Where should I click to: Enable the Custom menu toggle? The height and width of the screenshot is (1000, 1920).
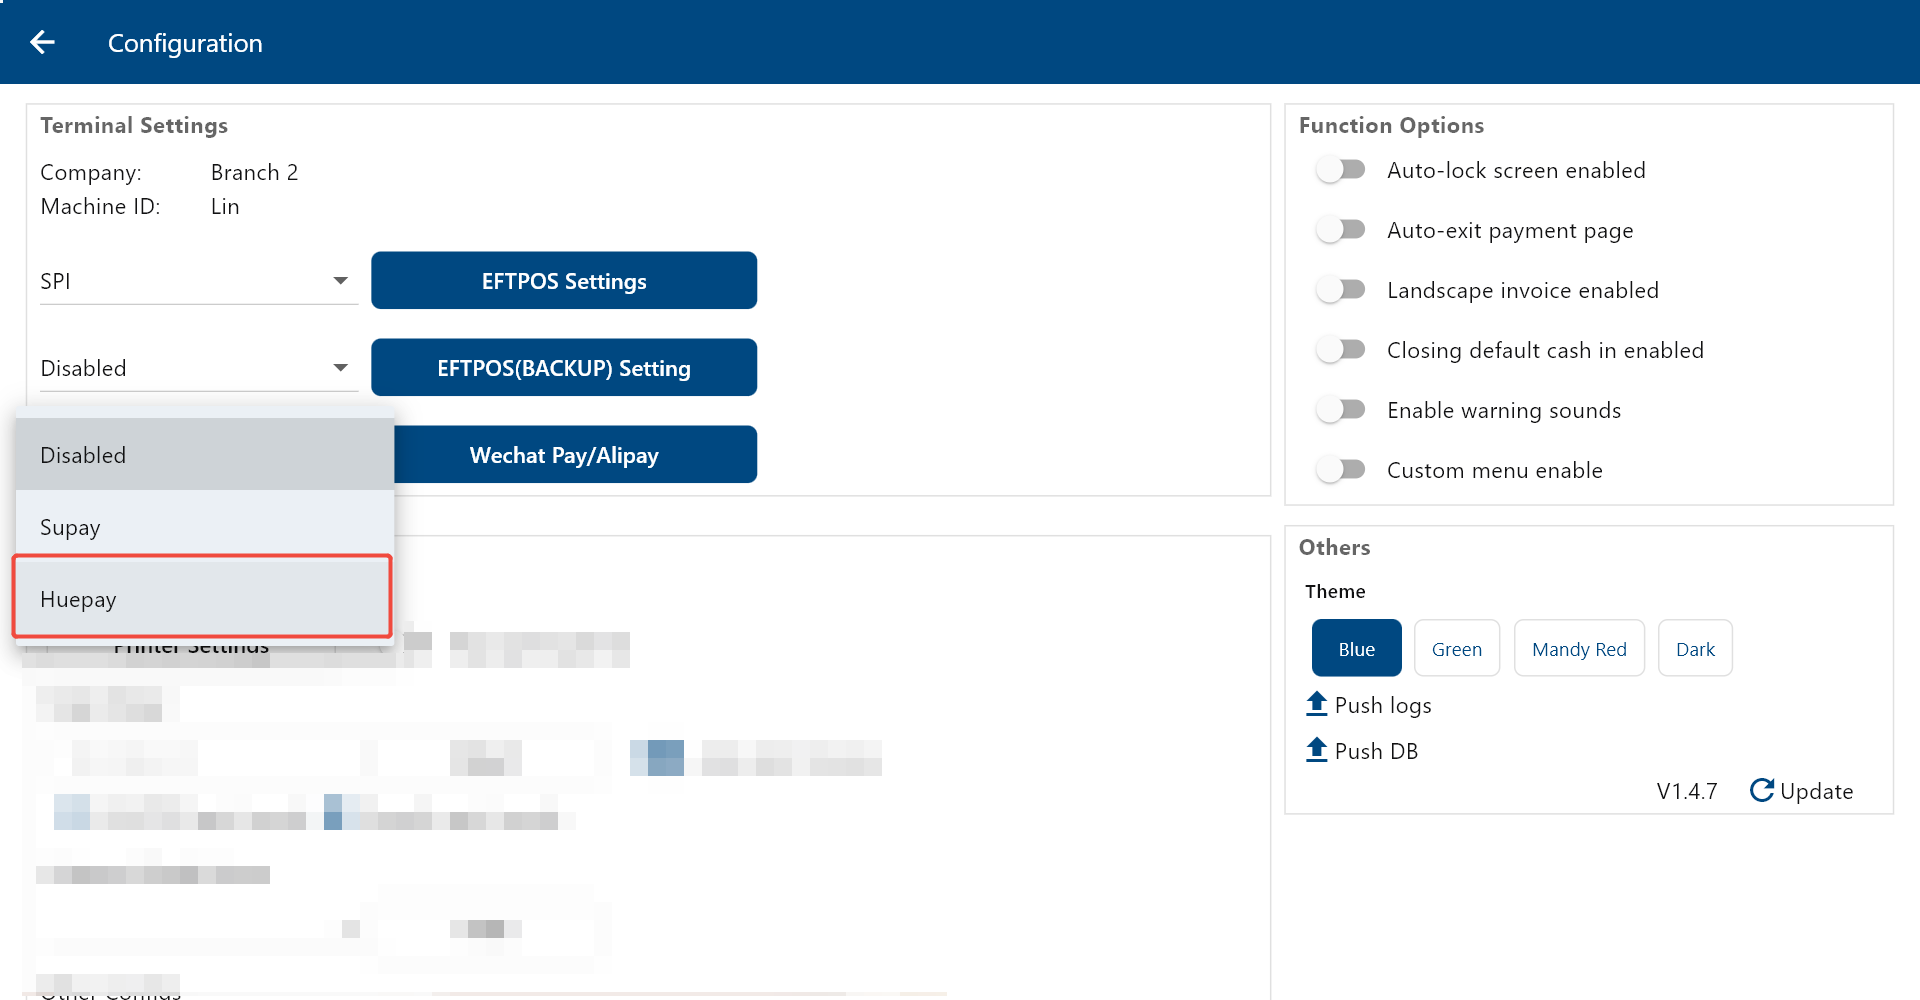click(1340, 470)
